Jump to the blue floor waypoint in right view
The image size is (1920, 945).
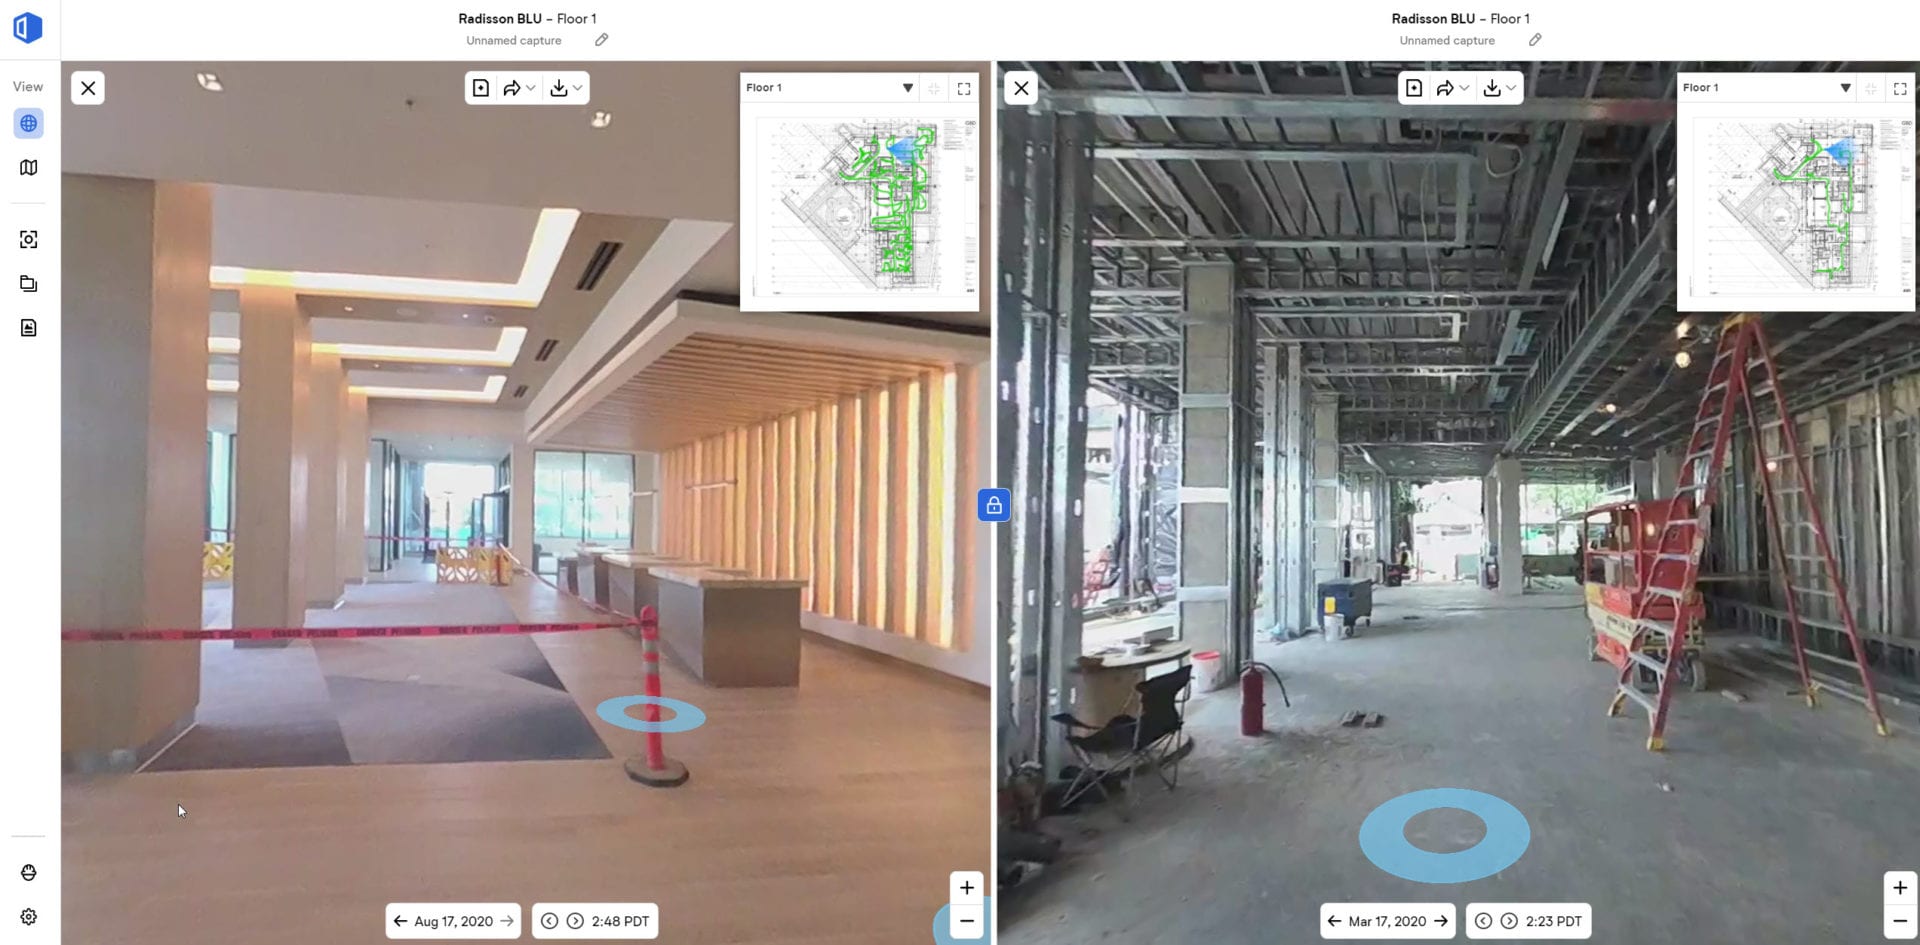pos(1444,833)
